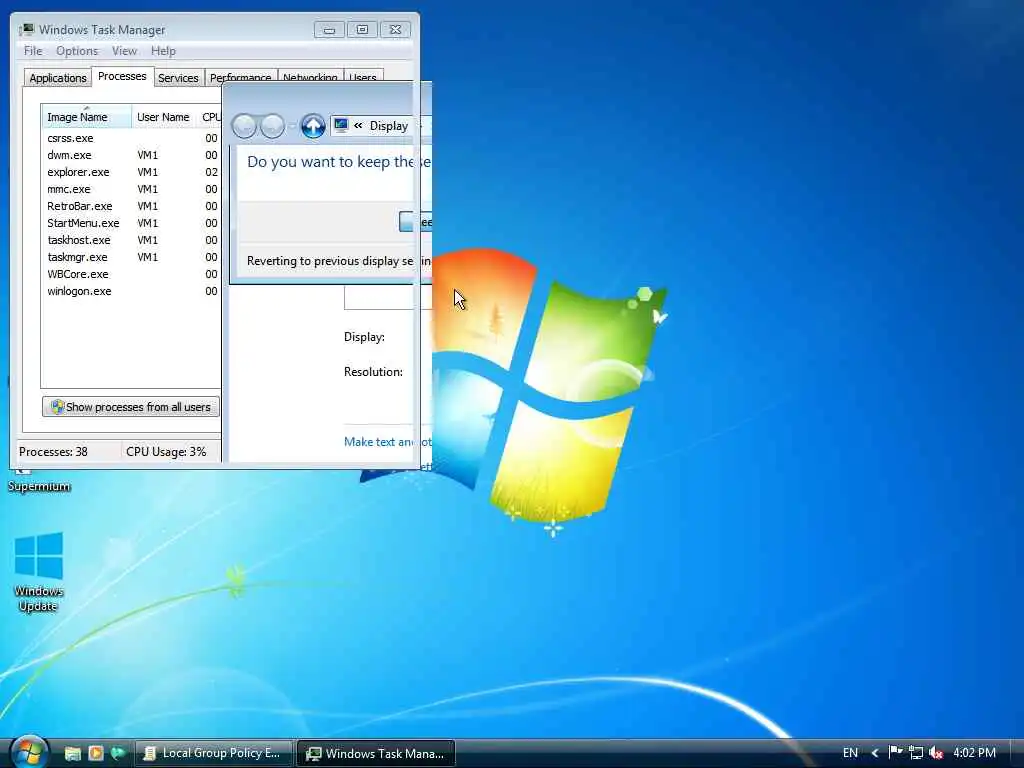
Task: Open the 4:02 PM clock
Action: coord(974,753)
